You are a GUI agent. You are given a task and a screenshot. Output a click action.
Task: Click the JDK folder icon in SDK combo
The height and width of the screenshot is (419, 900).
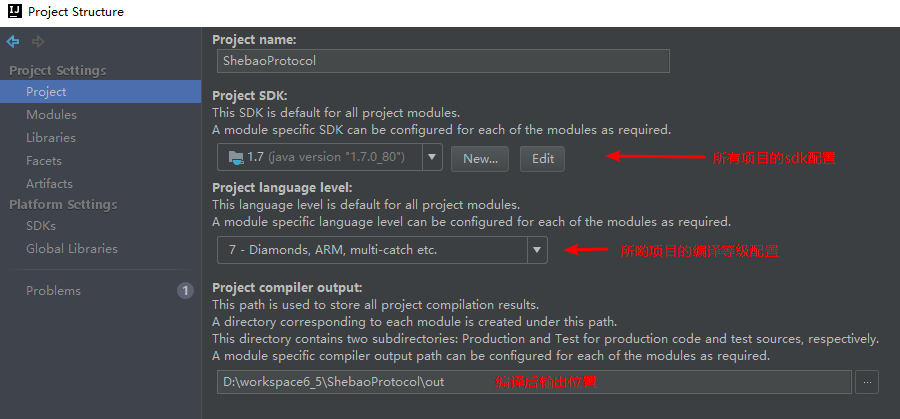pyautogui.click(x=235, y=157)
